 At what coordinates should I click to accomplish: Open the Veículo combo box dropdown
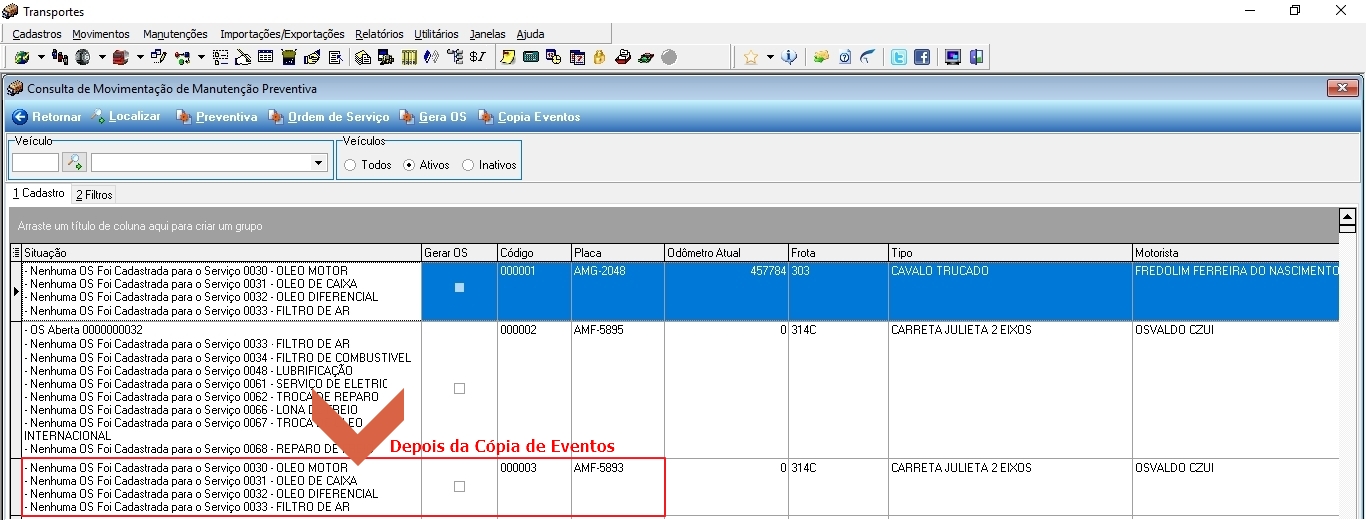(319, 162)
